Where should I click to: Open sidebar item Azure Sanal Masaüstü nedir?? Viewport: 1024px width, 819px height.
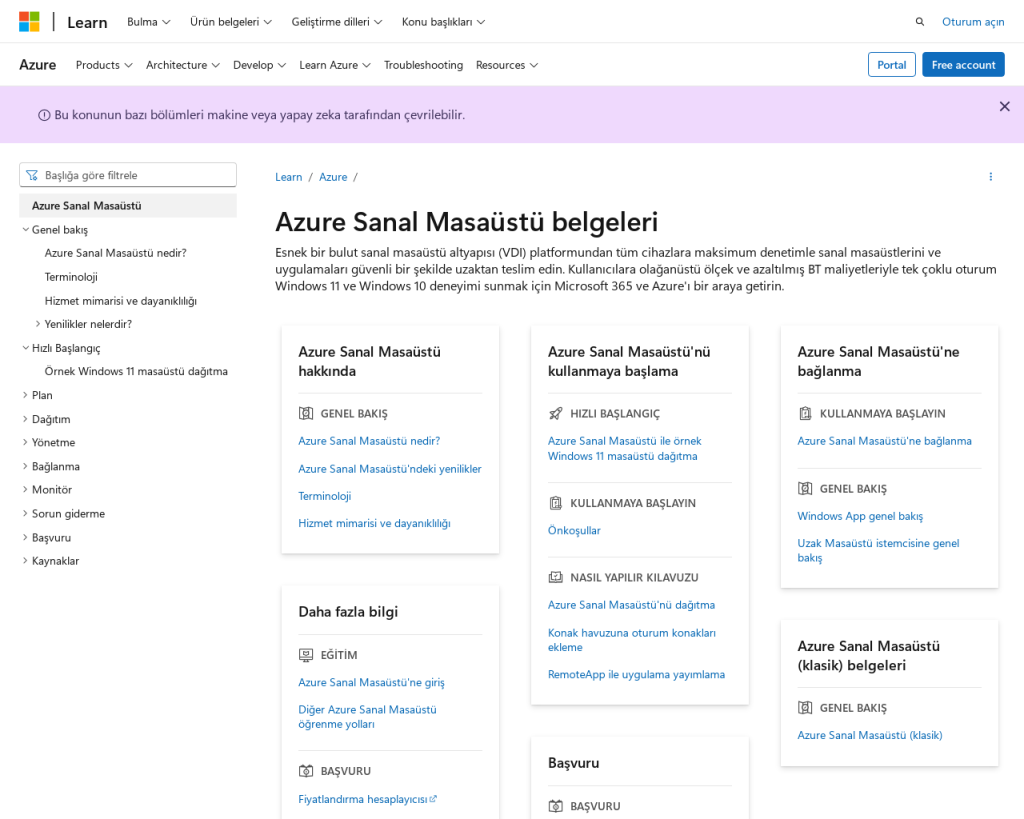coord(116,253)
